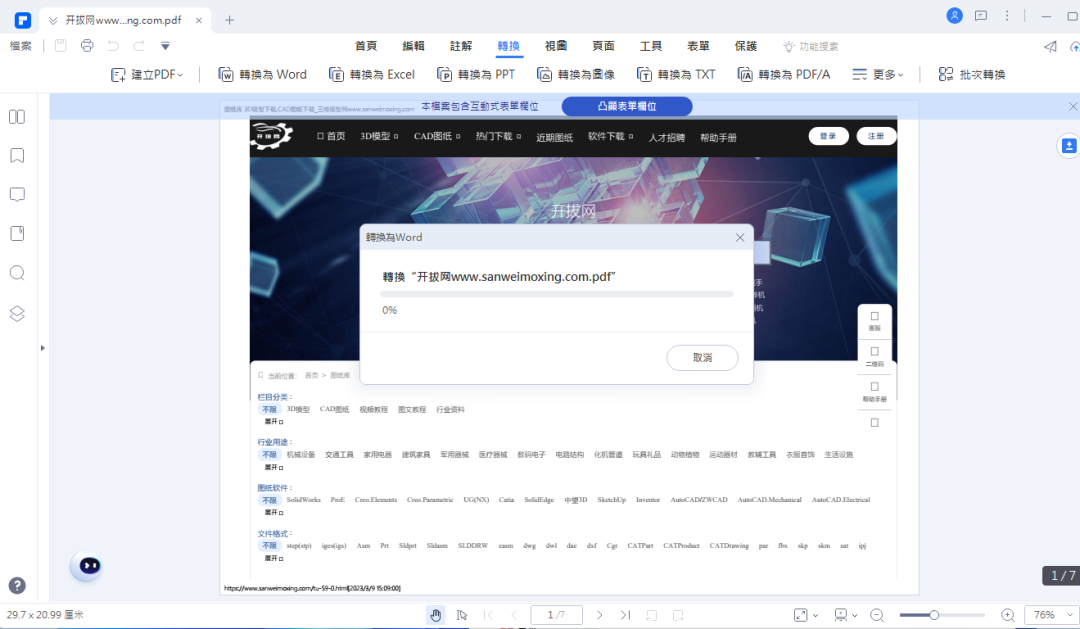Click 轉換為 Excel toolbar button
The image size is (1080, 629).
372,74
